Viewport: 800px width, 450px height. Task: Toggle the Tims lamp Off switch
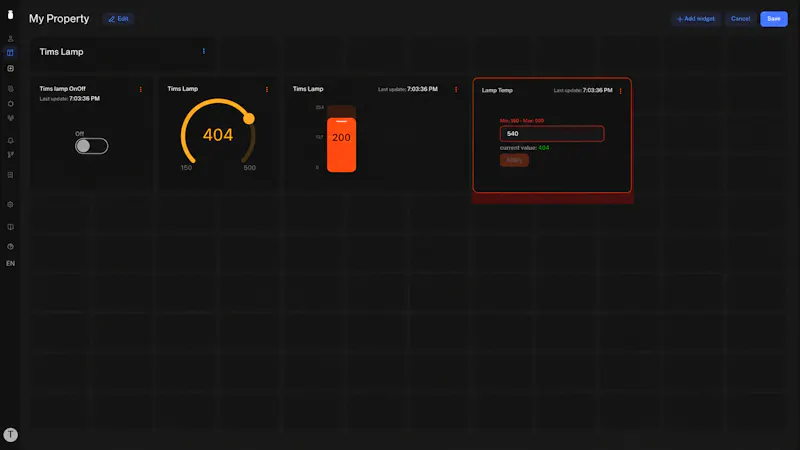click(x=92, y=146)
